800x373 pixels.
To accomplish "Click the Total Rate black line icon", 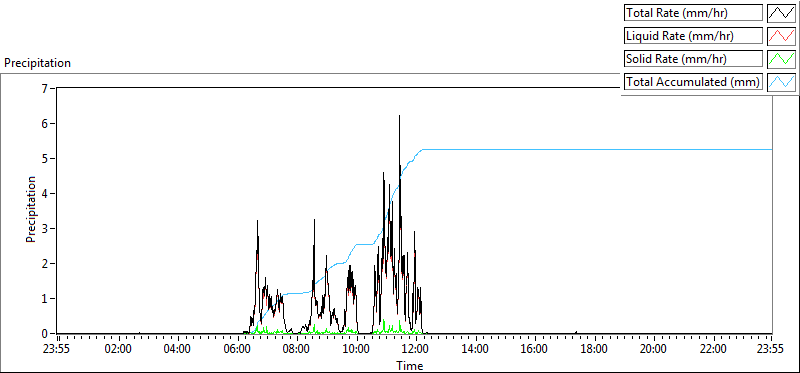I will click(781, 13).
